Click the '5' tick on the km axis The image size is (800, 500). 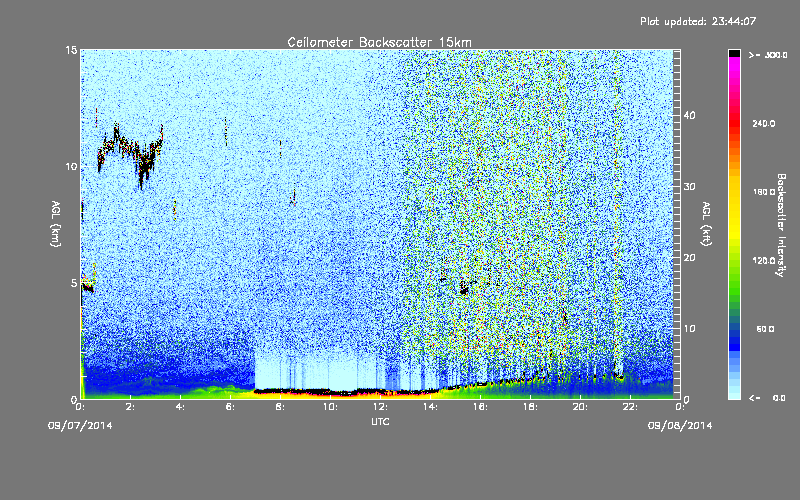tap(74, 283)
